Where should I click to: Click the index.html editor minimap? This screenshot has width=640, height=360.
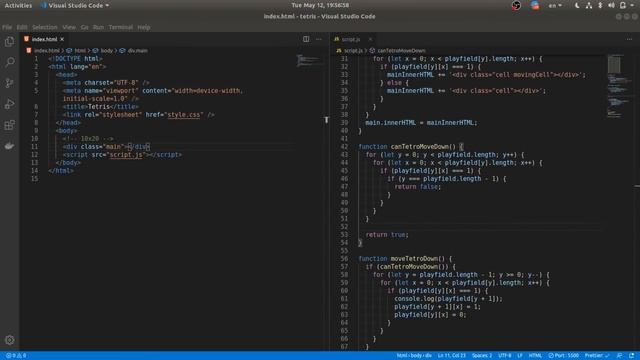[x=309, y=61]
